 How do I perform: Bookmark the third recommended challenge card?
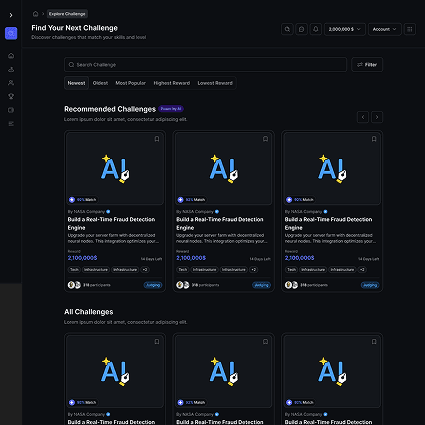coord(374,139)
